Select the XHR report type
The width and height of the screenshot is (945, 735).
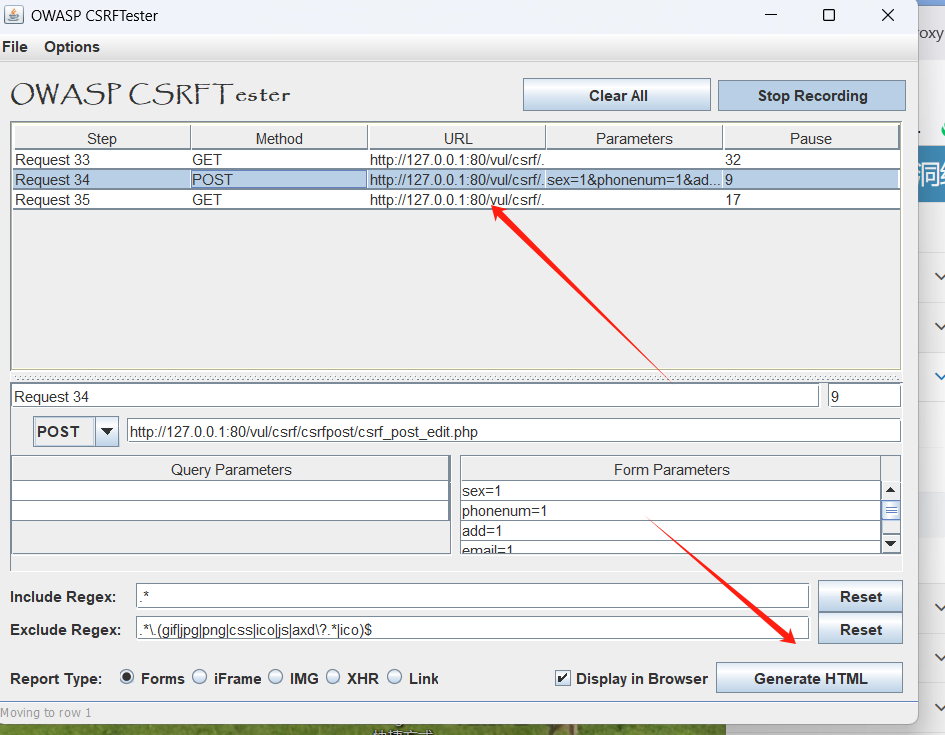(x=333, y=677)
